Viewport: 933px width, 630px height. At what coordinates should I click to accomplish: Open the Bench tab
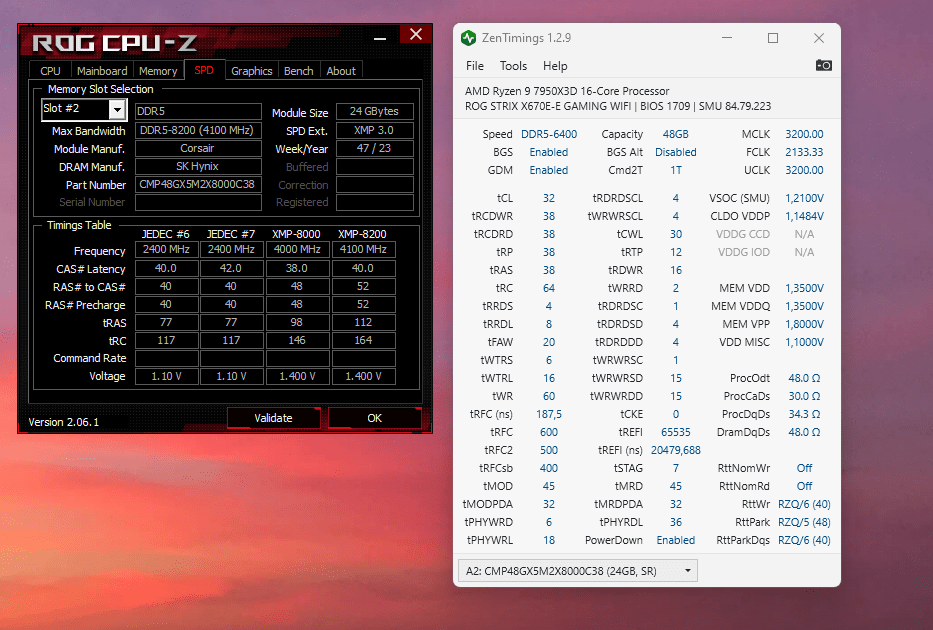[299, 71]
